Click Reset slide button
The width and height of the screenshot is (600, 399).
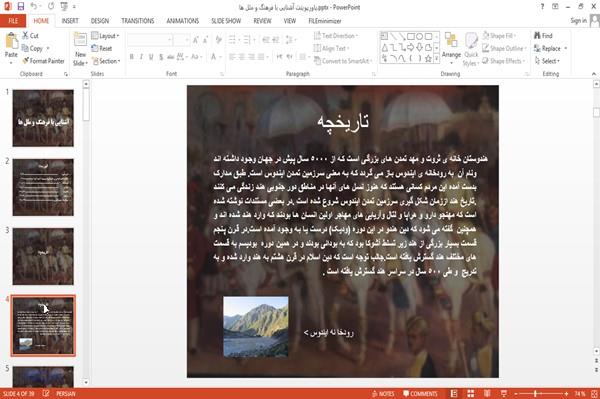102,48
